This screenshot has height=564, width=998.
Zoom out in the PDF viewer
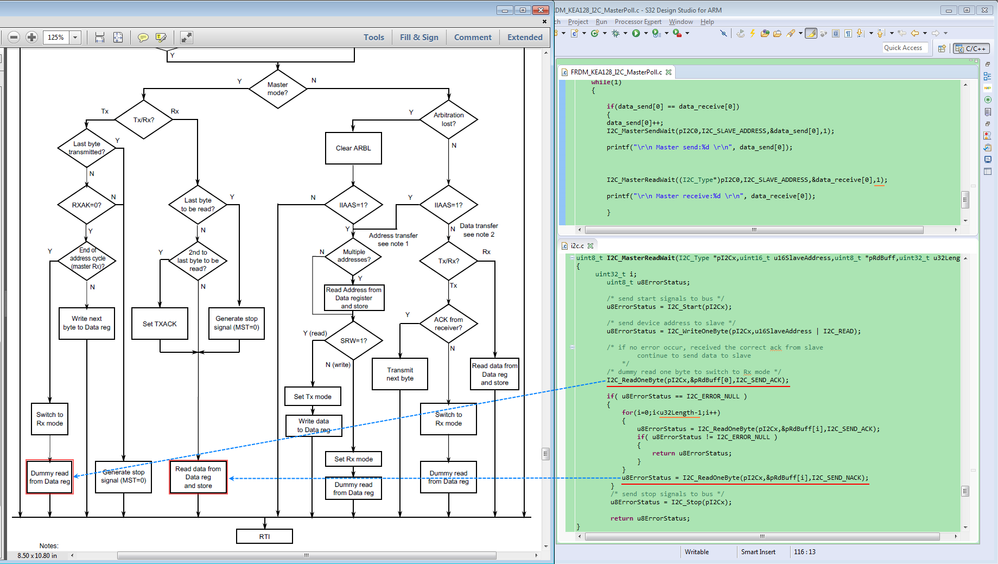13,38
